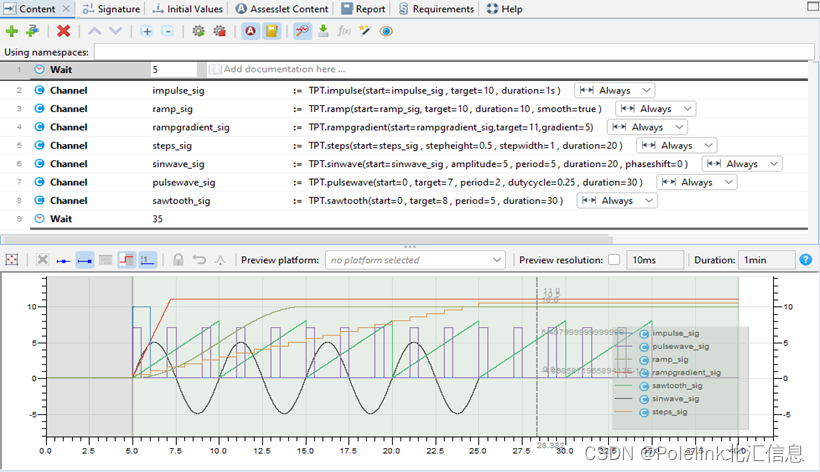Toggle the yellow documentation notebook button

coord(271,31)
